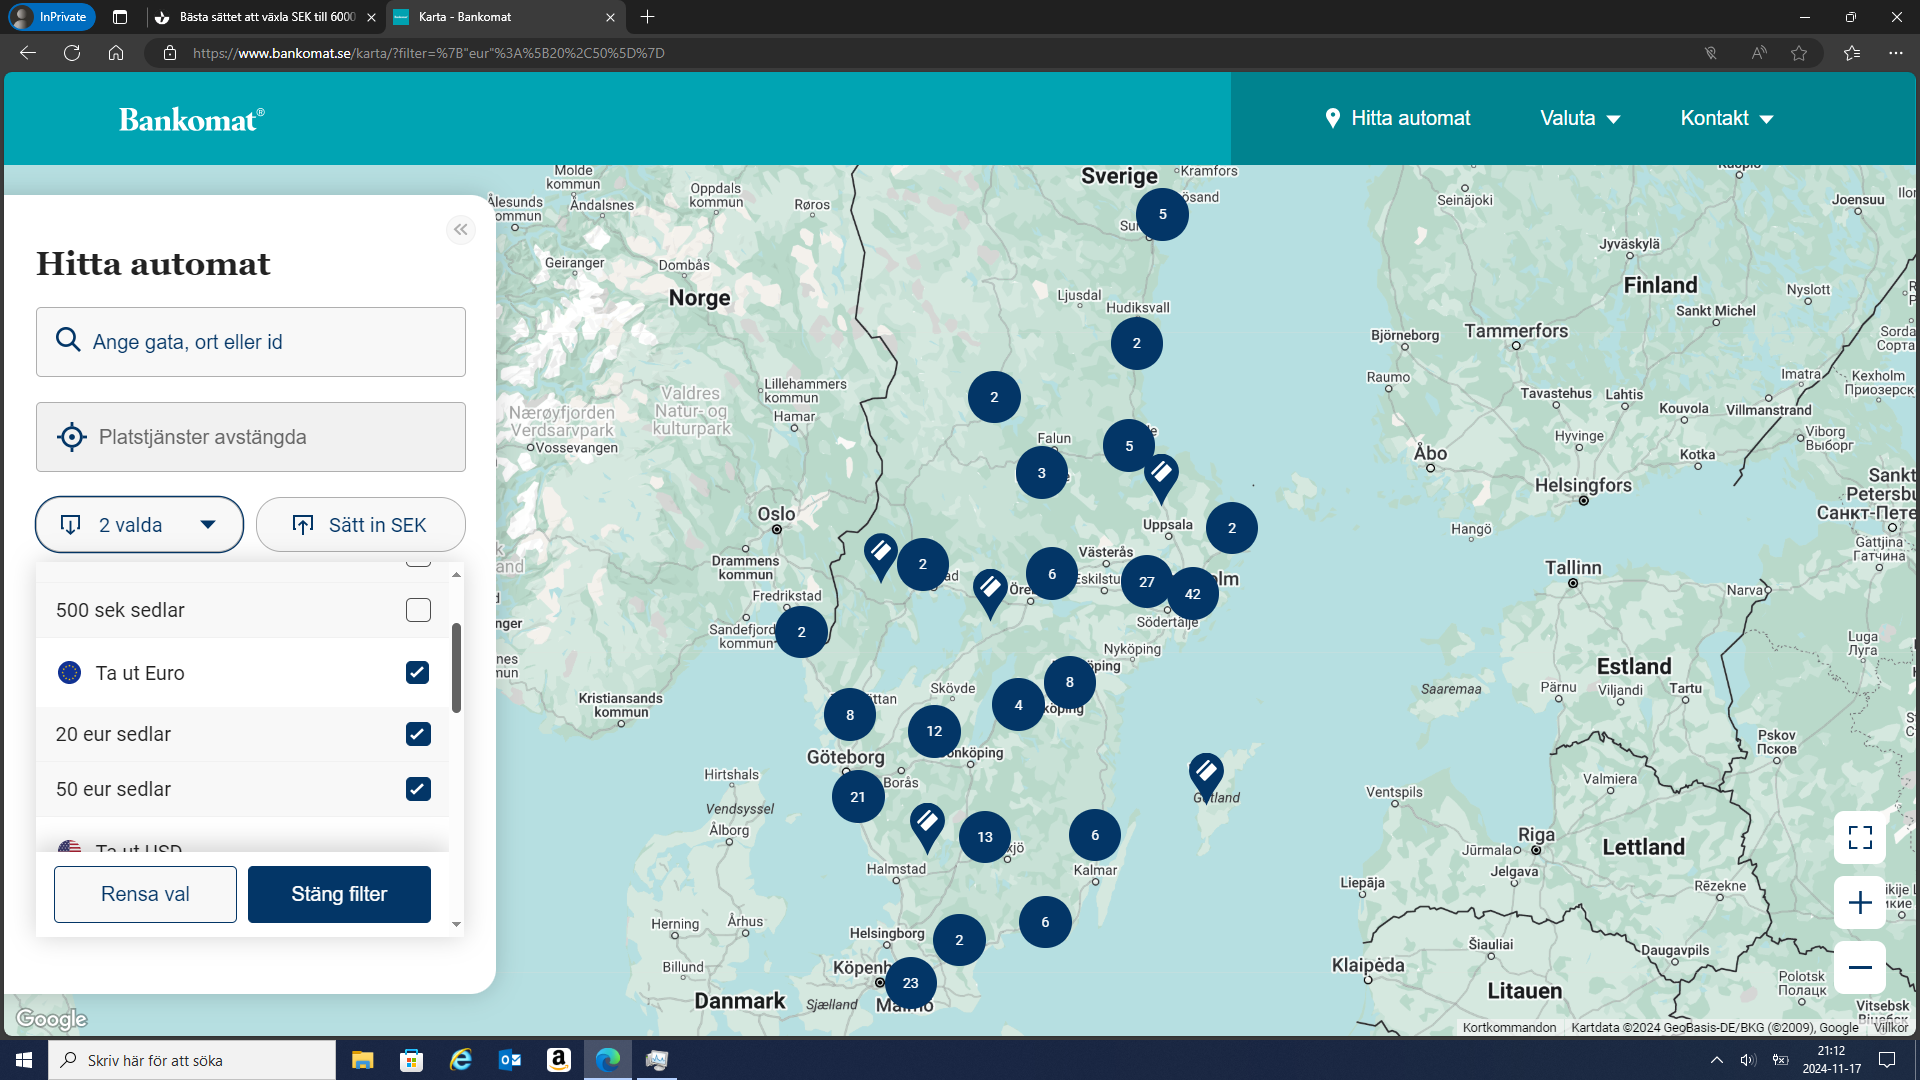The image size is (1920, 1080).
Task: Click the Bankomat logo
Action: pyautogui.click(x=191, y=119)
